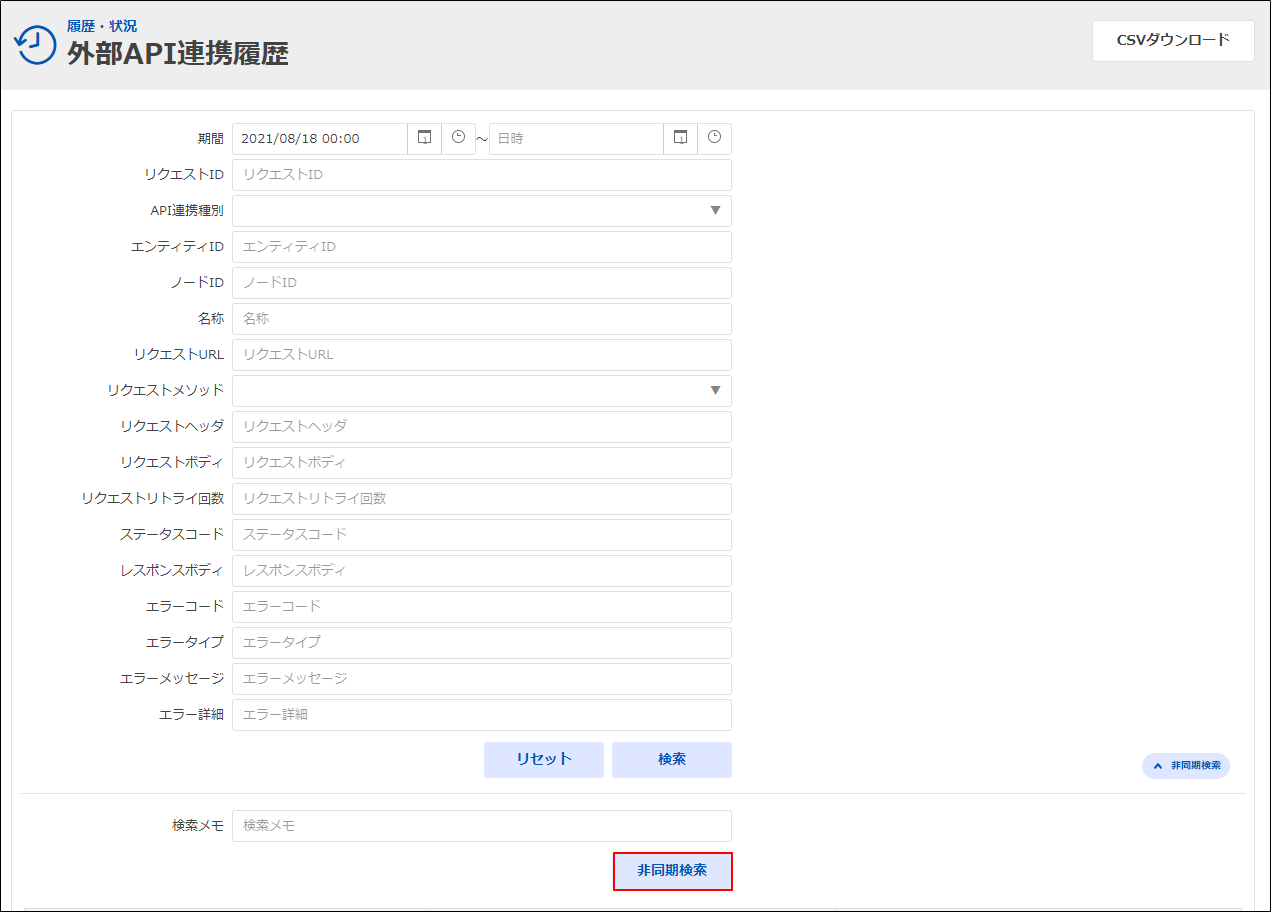Click the 検索メモ field label
This screenshot has width=1271, height=912.
pos(198,826)
